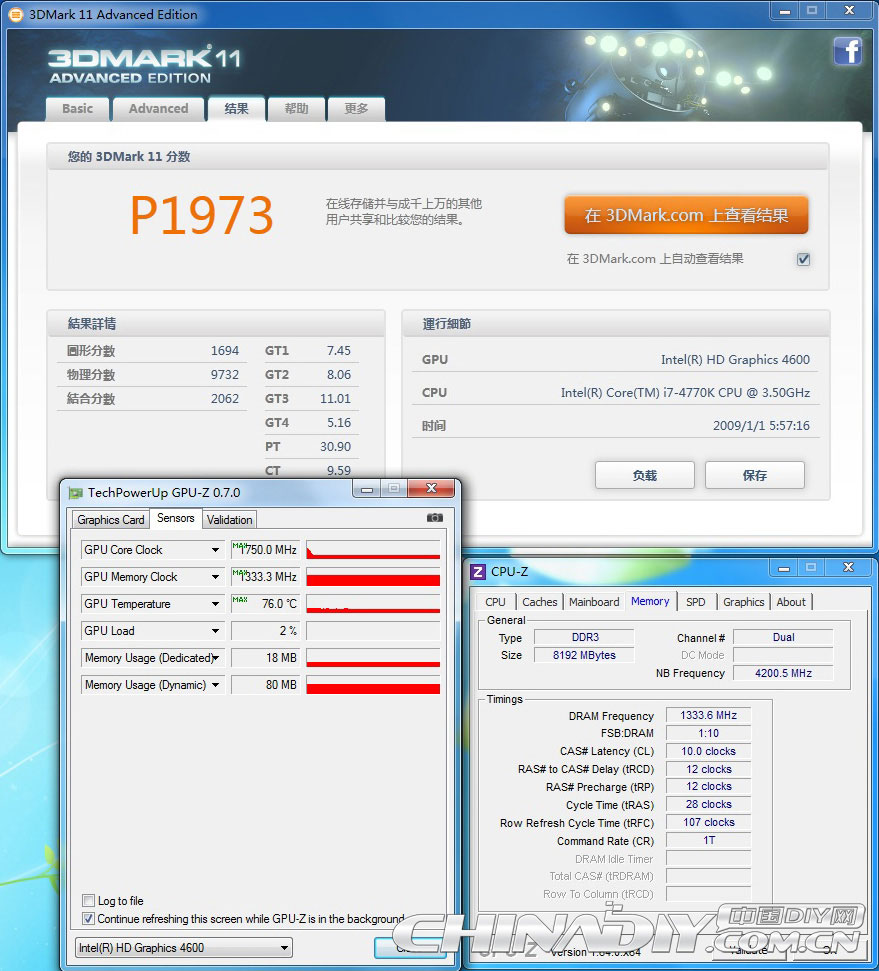This screenshot has height=971, width=879.
Task: Switch to GPU-Z Graphics Card tab
Action: tap(111, 520)
